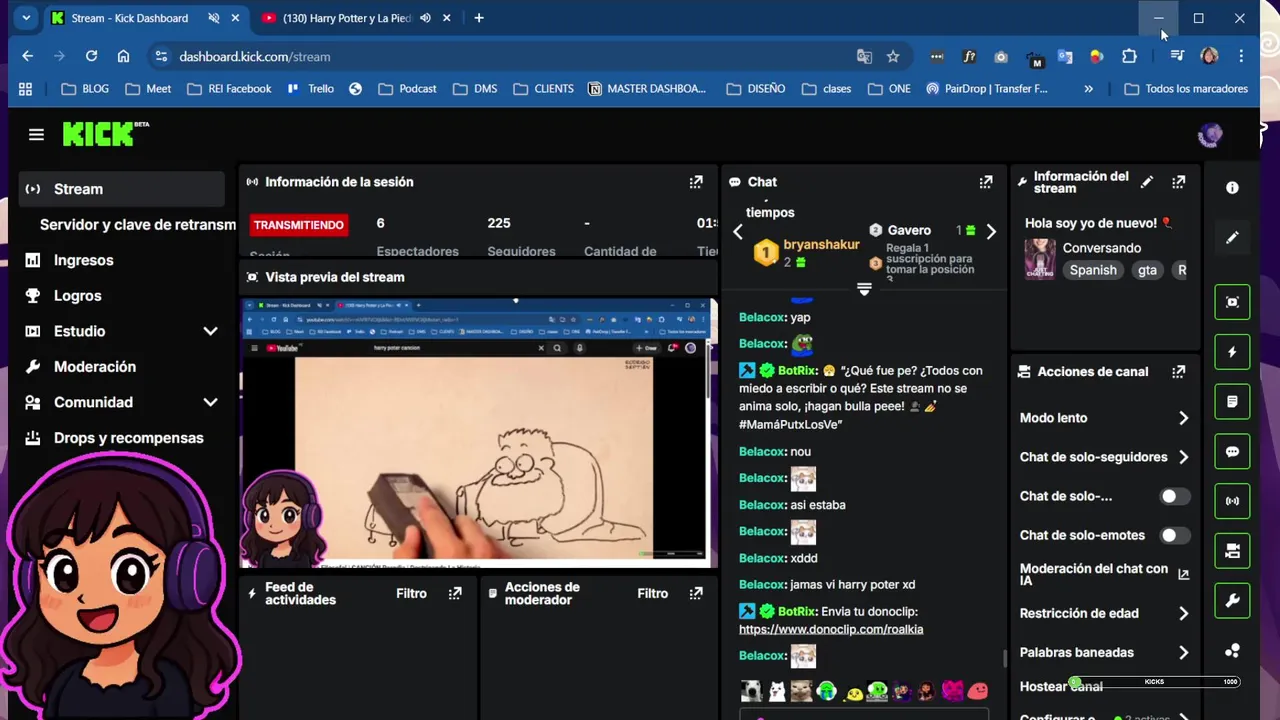The image size is (1280, 720).
Task: Pop out the Acciones de moderador panel
Action: [x=696, y=594]
